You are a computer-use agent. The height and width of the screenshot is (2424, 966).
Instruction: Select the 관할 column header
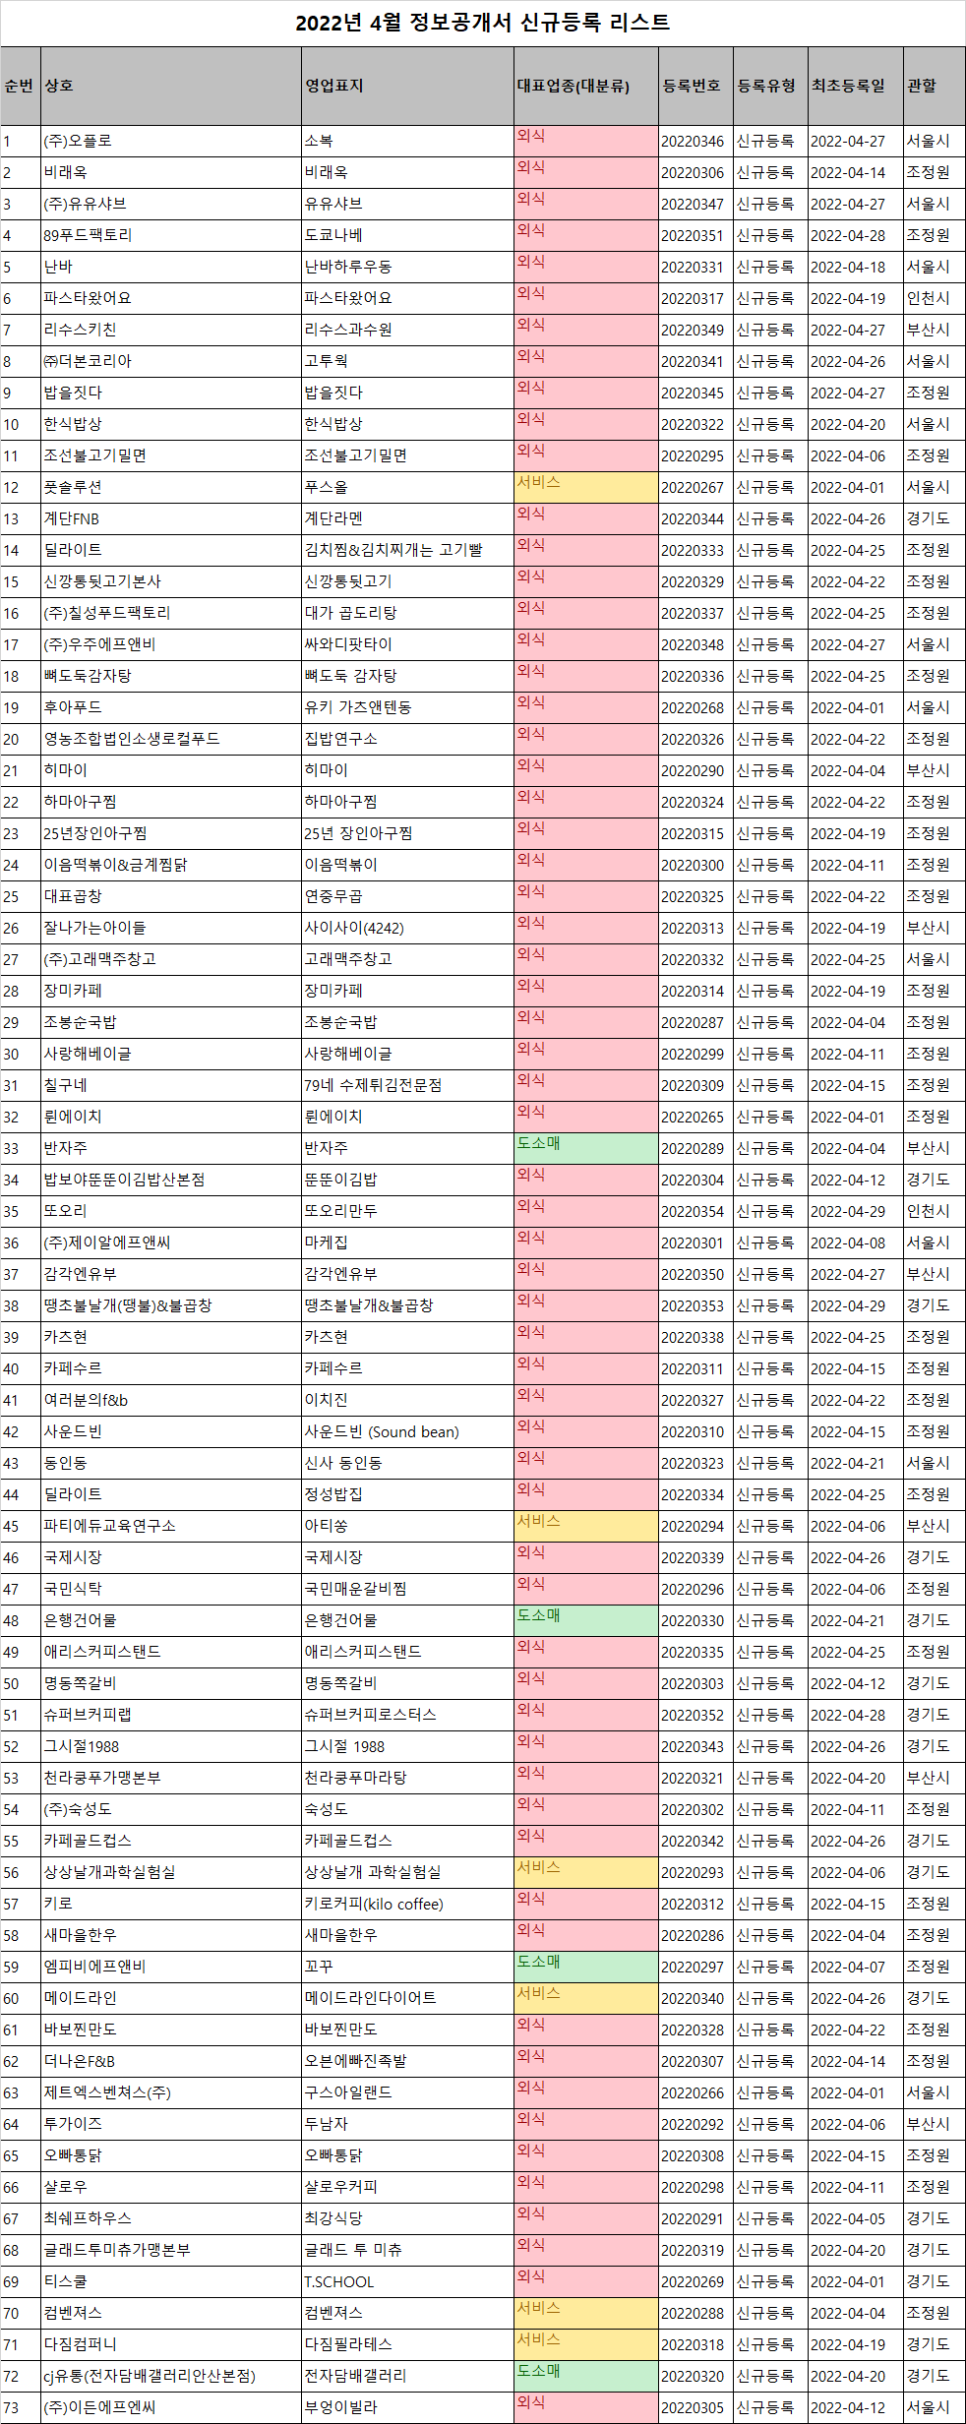[x=934, y=86]
